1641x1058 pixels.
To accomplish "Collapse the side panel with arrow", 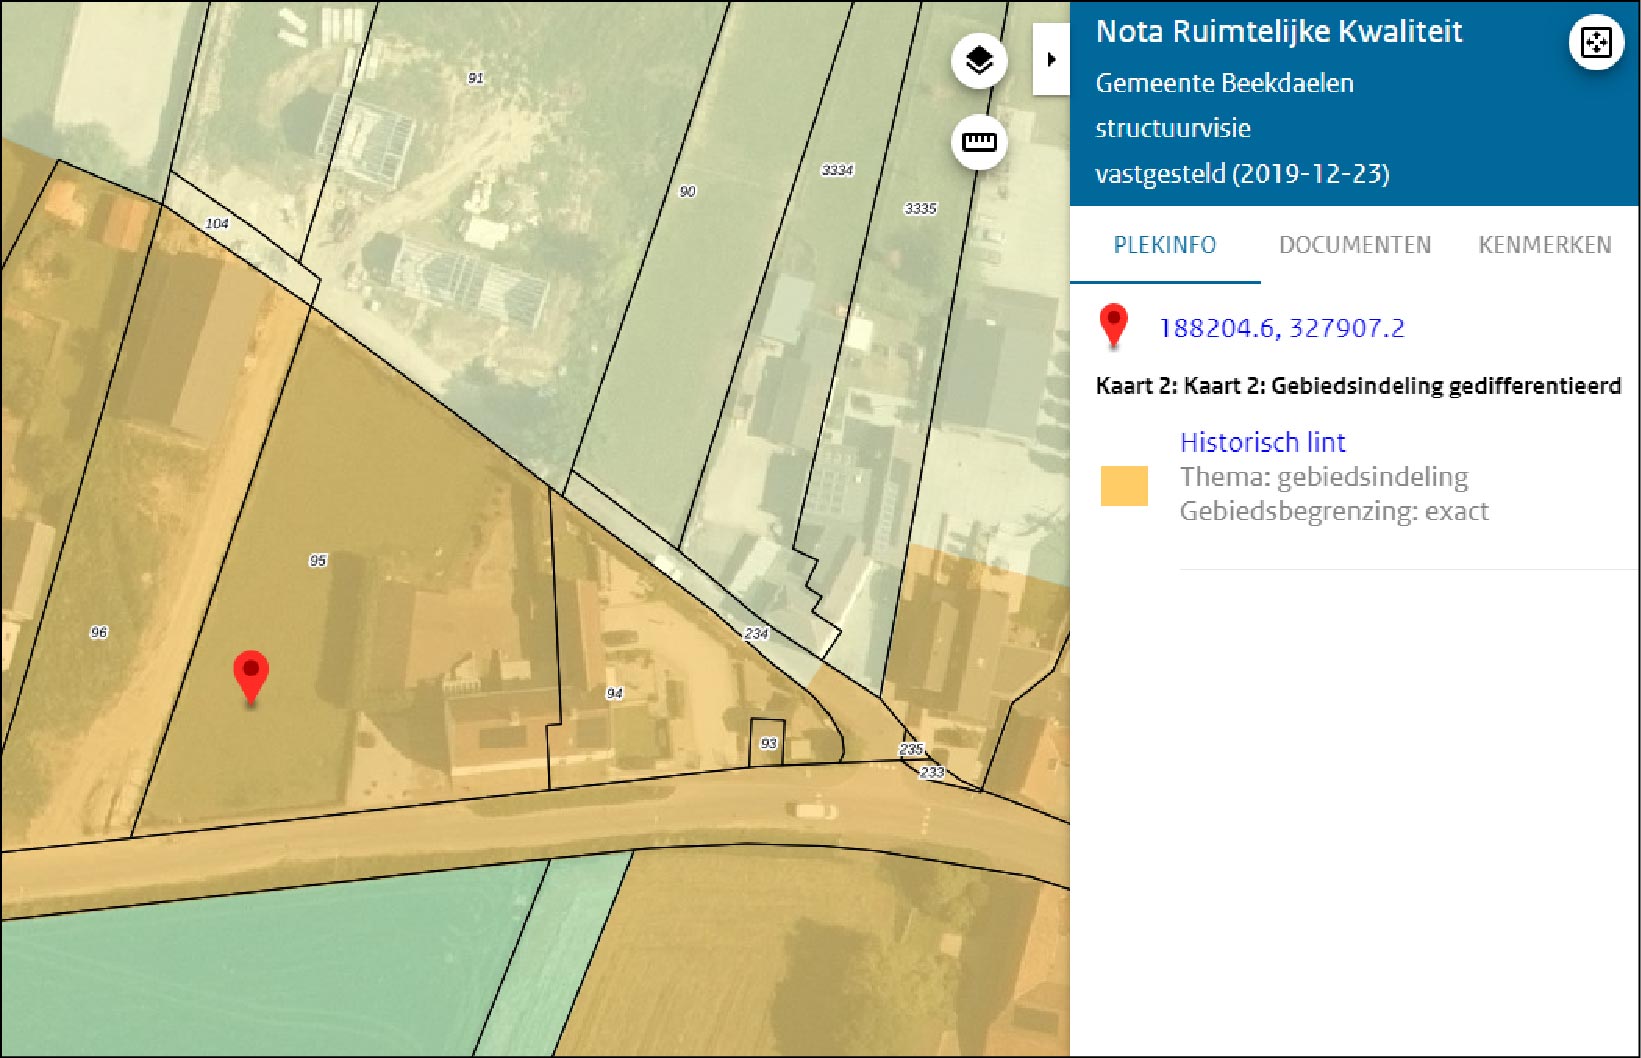I will point(1050,60).
